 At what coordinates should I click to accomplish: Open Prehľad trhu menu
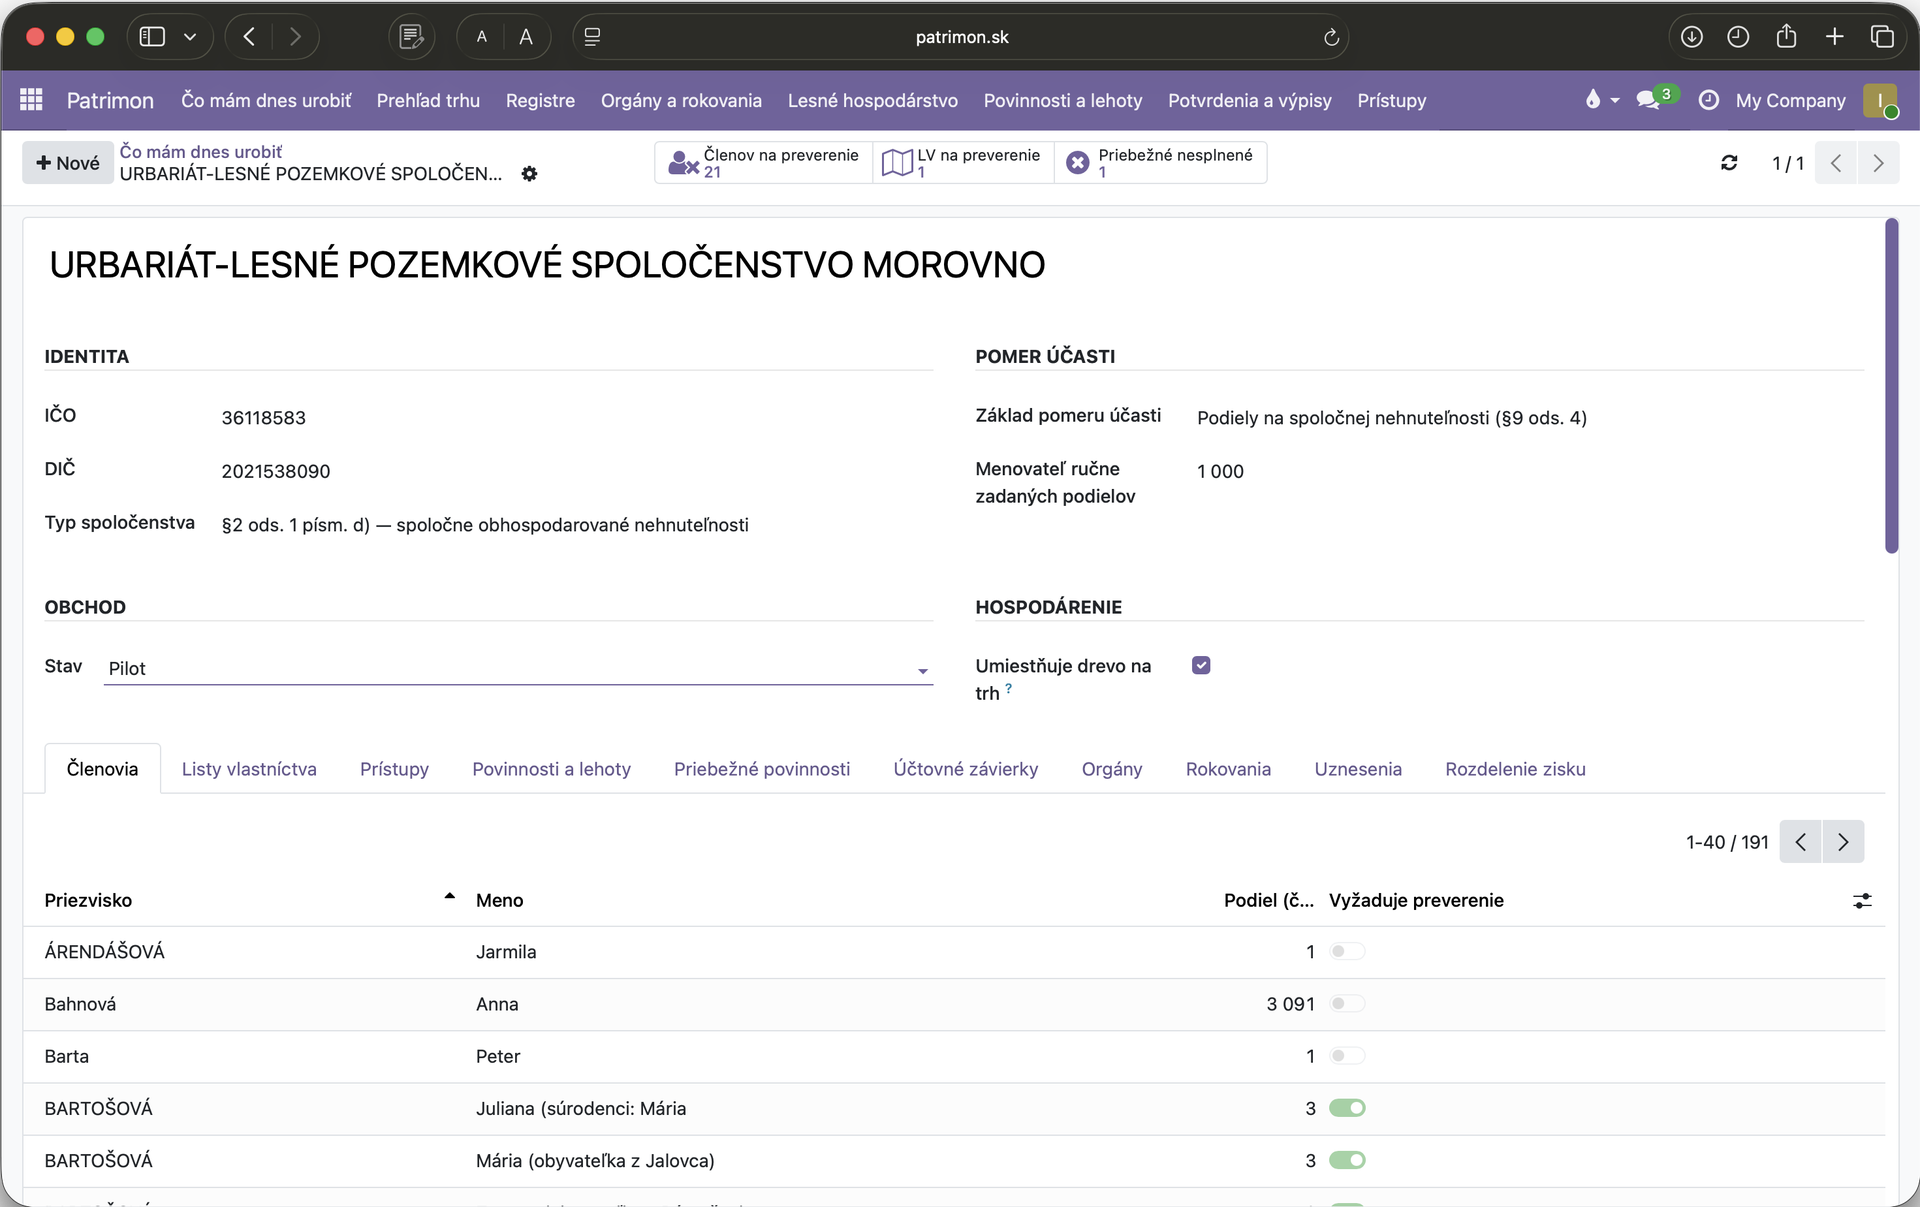(x=428, y=100)
